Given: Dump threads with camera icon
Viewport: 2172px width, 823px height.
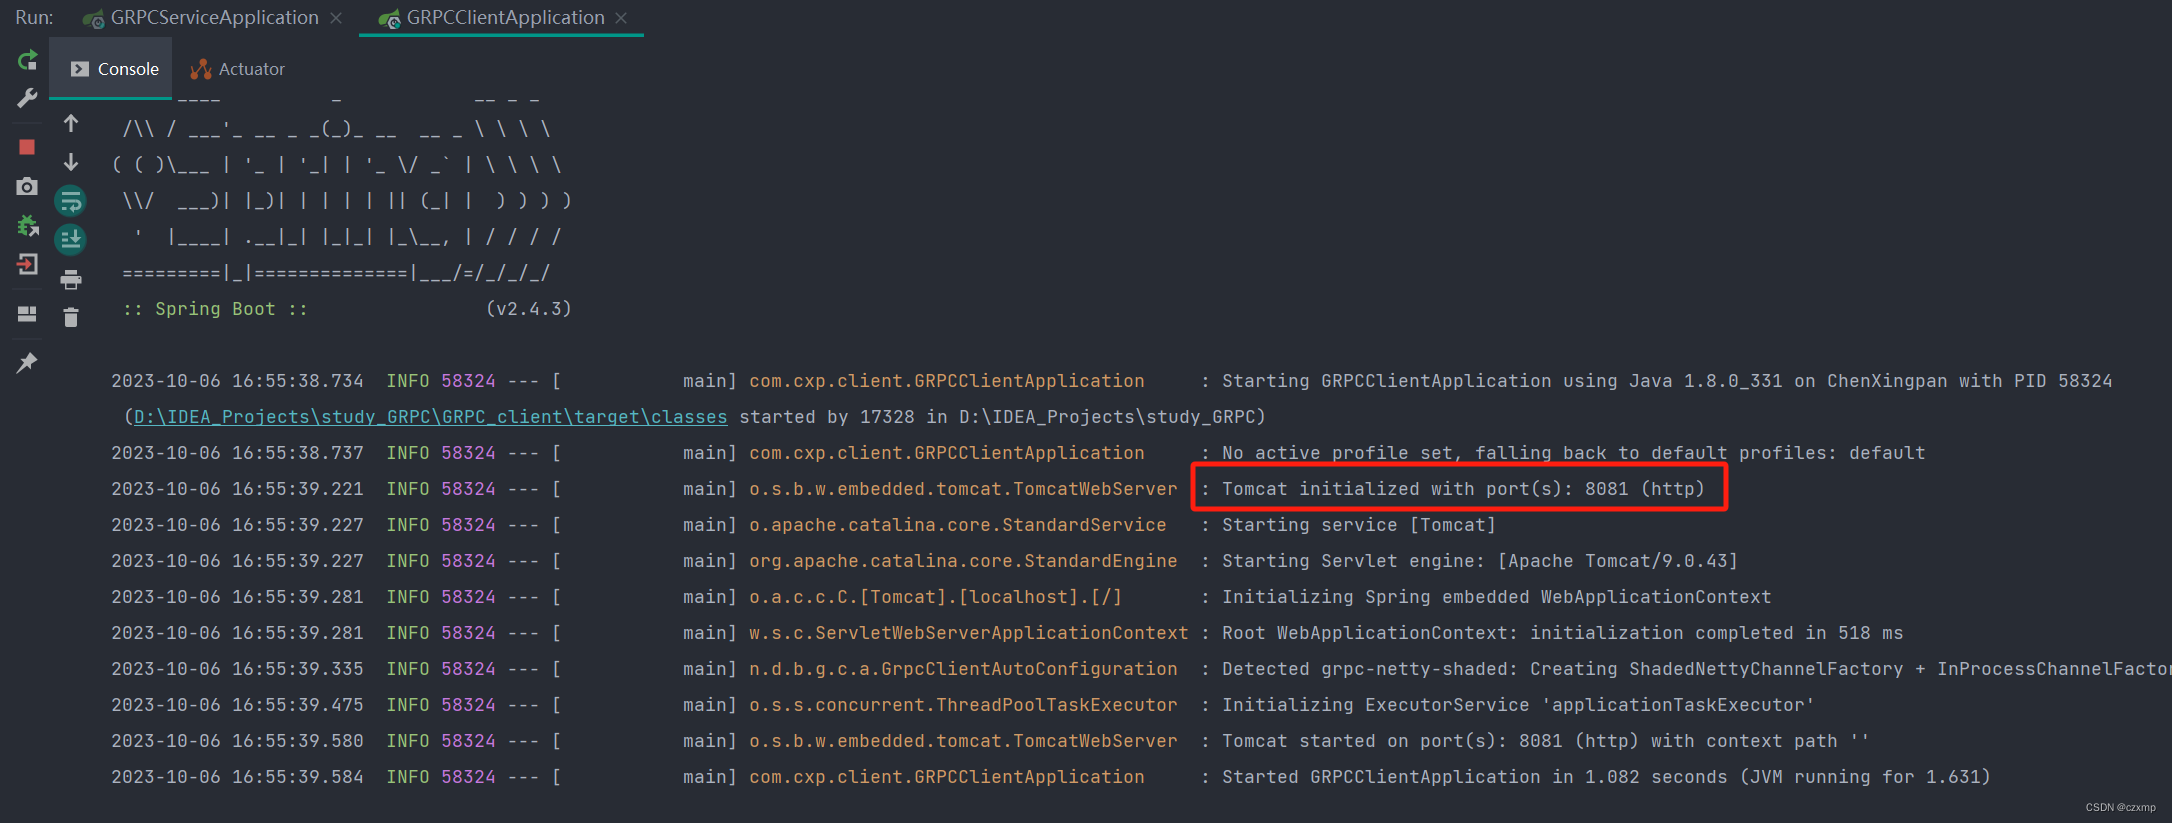Looking at the screenshot, I should tap(27, 186).
